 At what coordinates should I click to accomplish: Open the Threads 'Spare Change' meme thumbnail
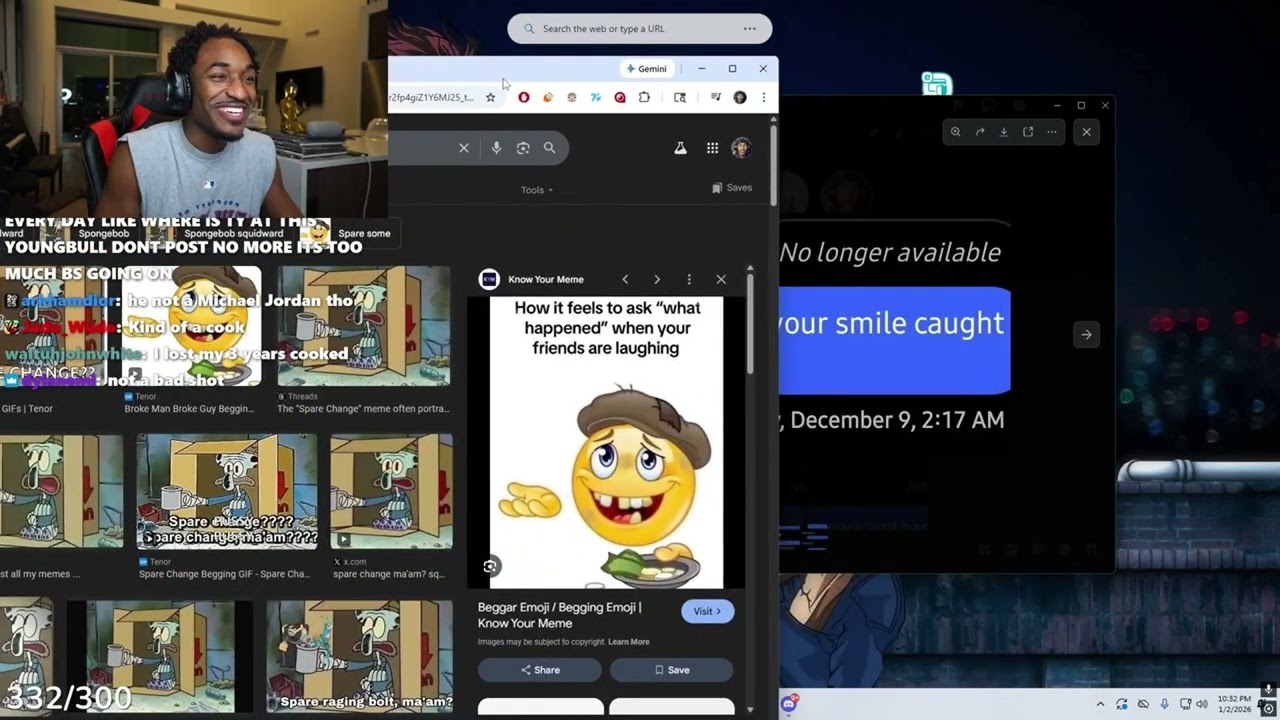click(364, 326)
